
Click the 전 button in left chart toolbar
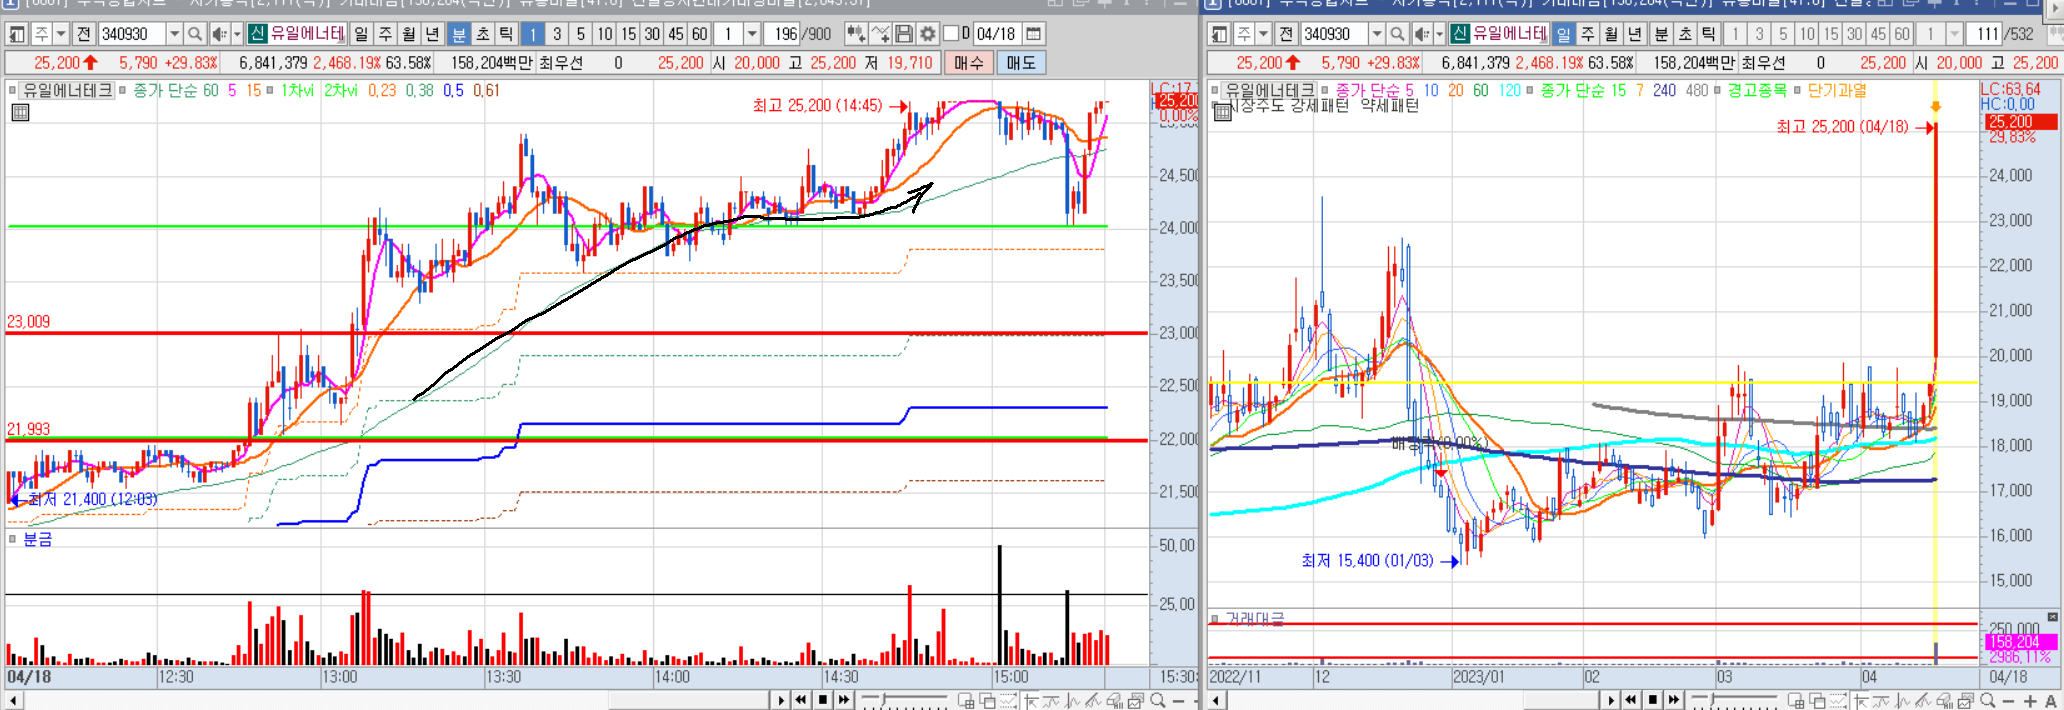coord(84,34)
